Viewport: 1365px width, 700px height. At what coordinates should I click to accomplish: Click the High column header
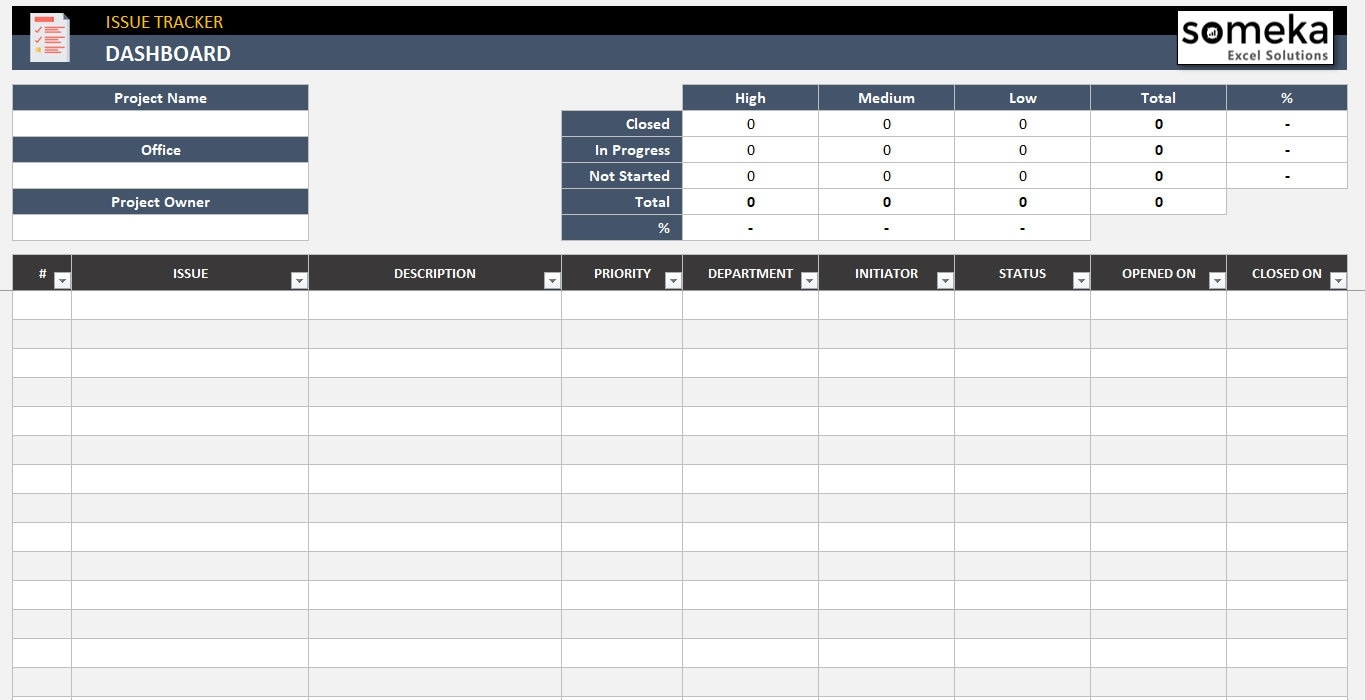coord(750,97)
